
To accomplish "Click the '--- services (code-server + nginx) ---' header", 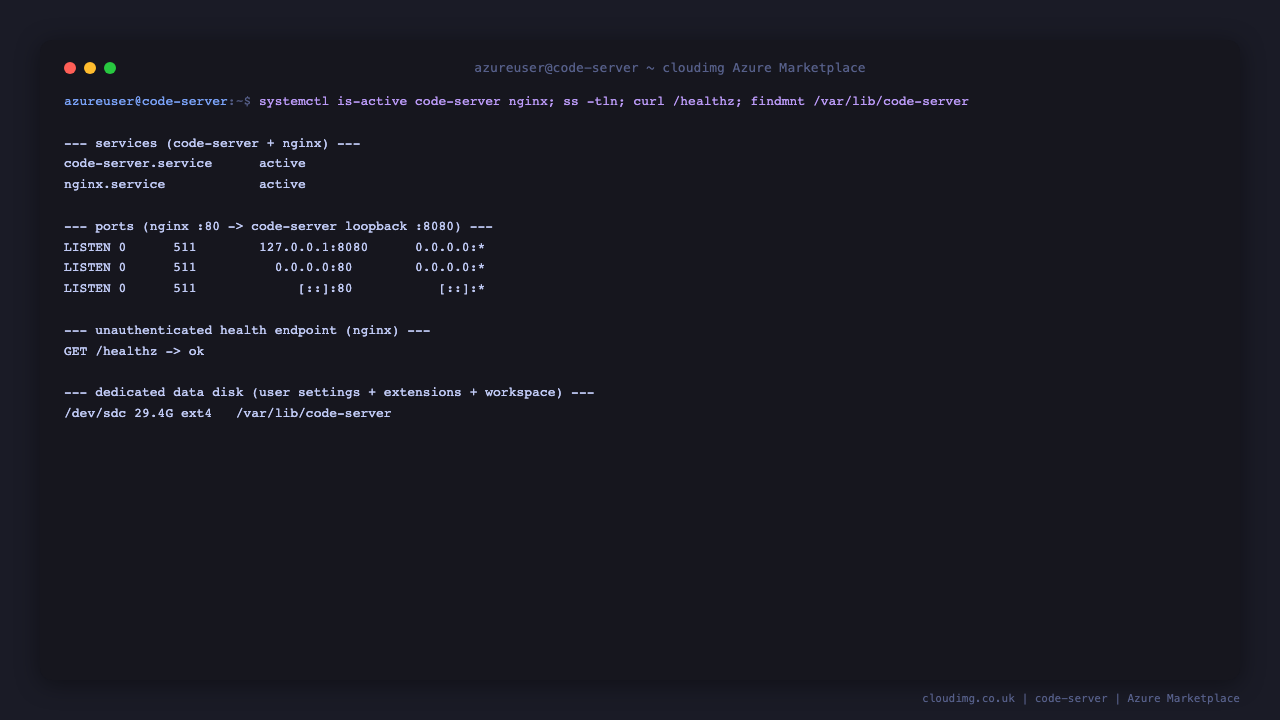I will pyautogui.click(x=212, y=143).
